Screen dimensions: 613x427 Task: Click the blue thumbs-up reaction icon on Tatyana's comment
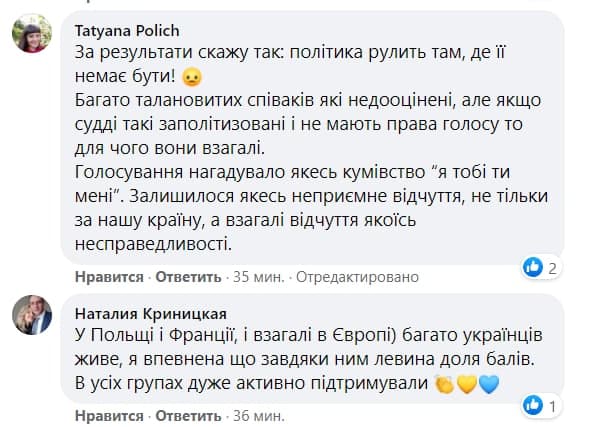click(x=532, y=266)
